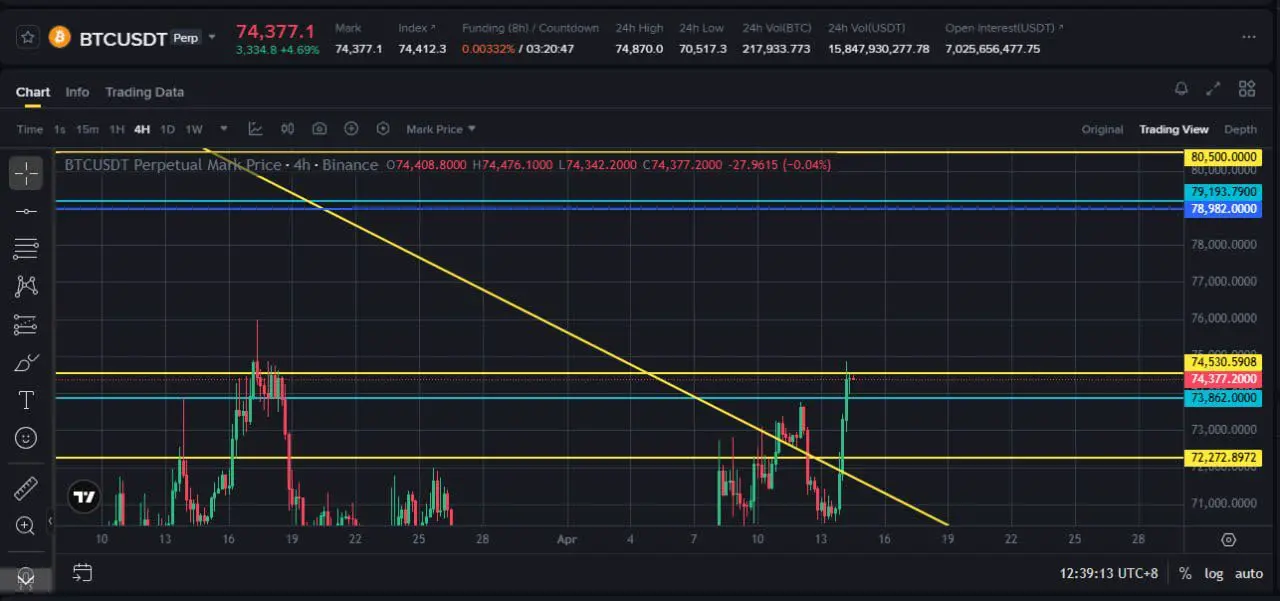This screenshot has width=1280, height=601.
Task: Open the candlestick chart style icon
Action: [287, 129]
